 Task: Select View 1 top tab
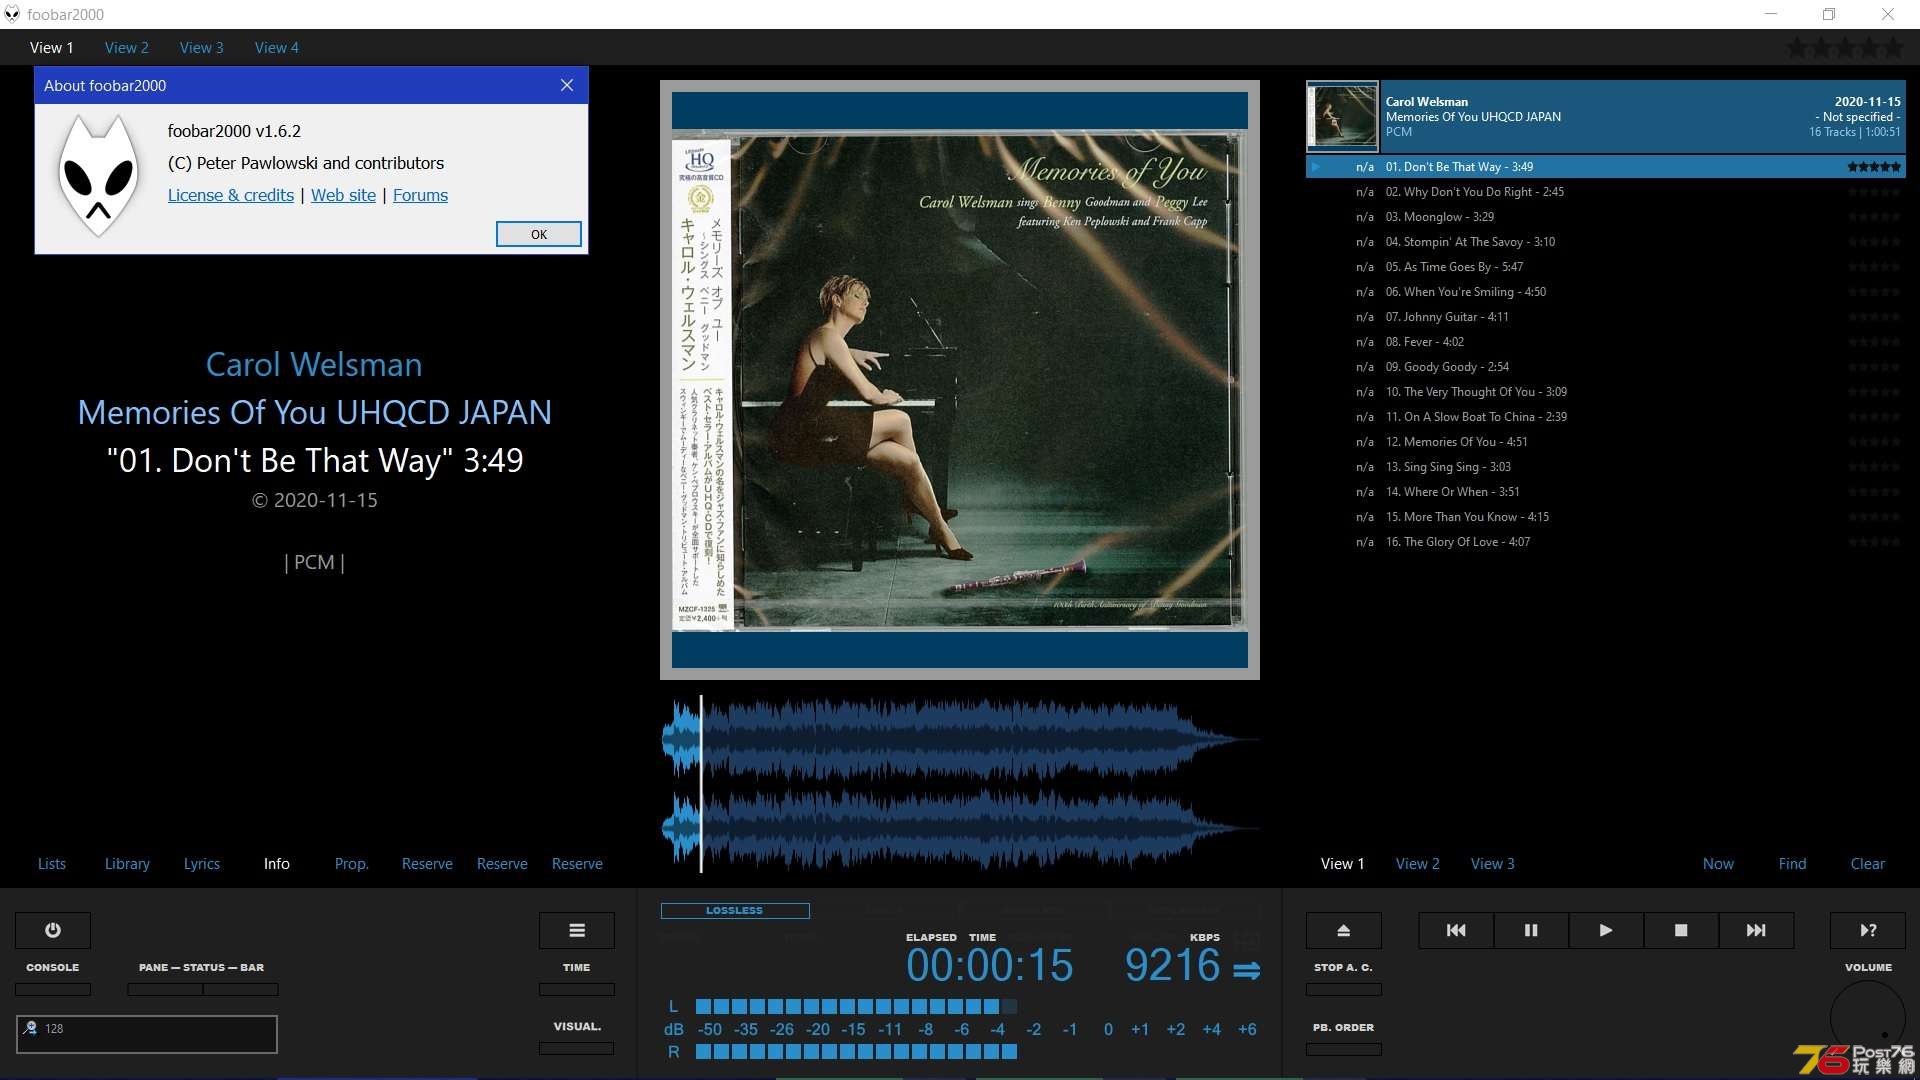[x=52, y=47]
